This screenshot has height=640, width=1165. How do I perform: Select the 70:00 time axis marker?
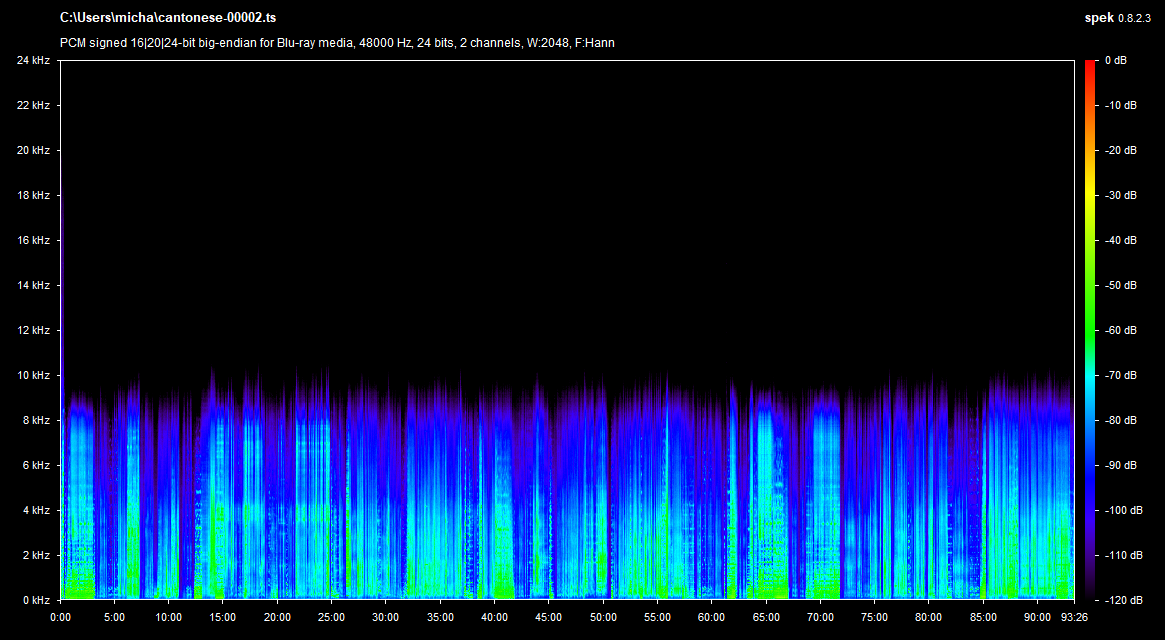tap(820, 617)
